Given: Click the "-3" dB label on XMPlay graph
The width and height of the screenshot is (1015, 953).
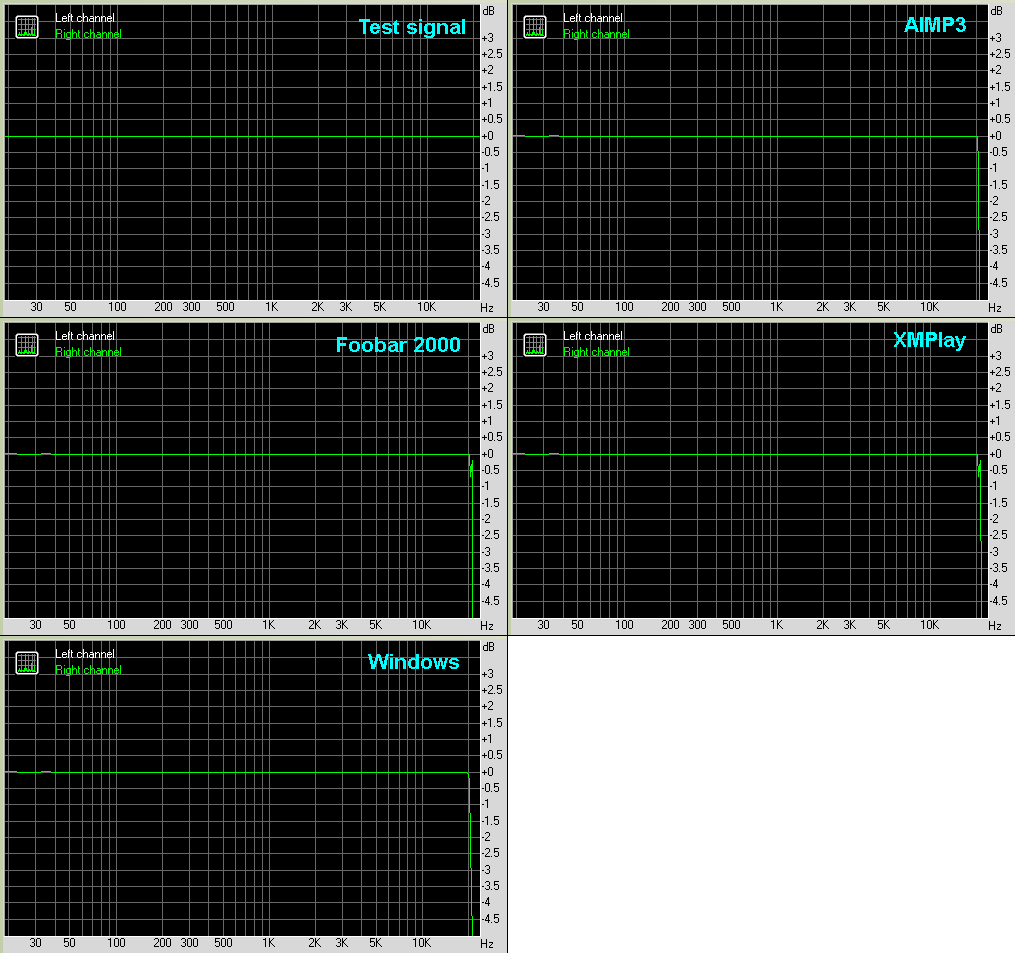Looking at the screenshot, I should [x=995, y=552].
